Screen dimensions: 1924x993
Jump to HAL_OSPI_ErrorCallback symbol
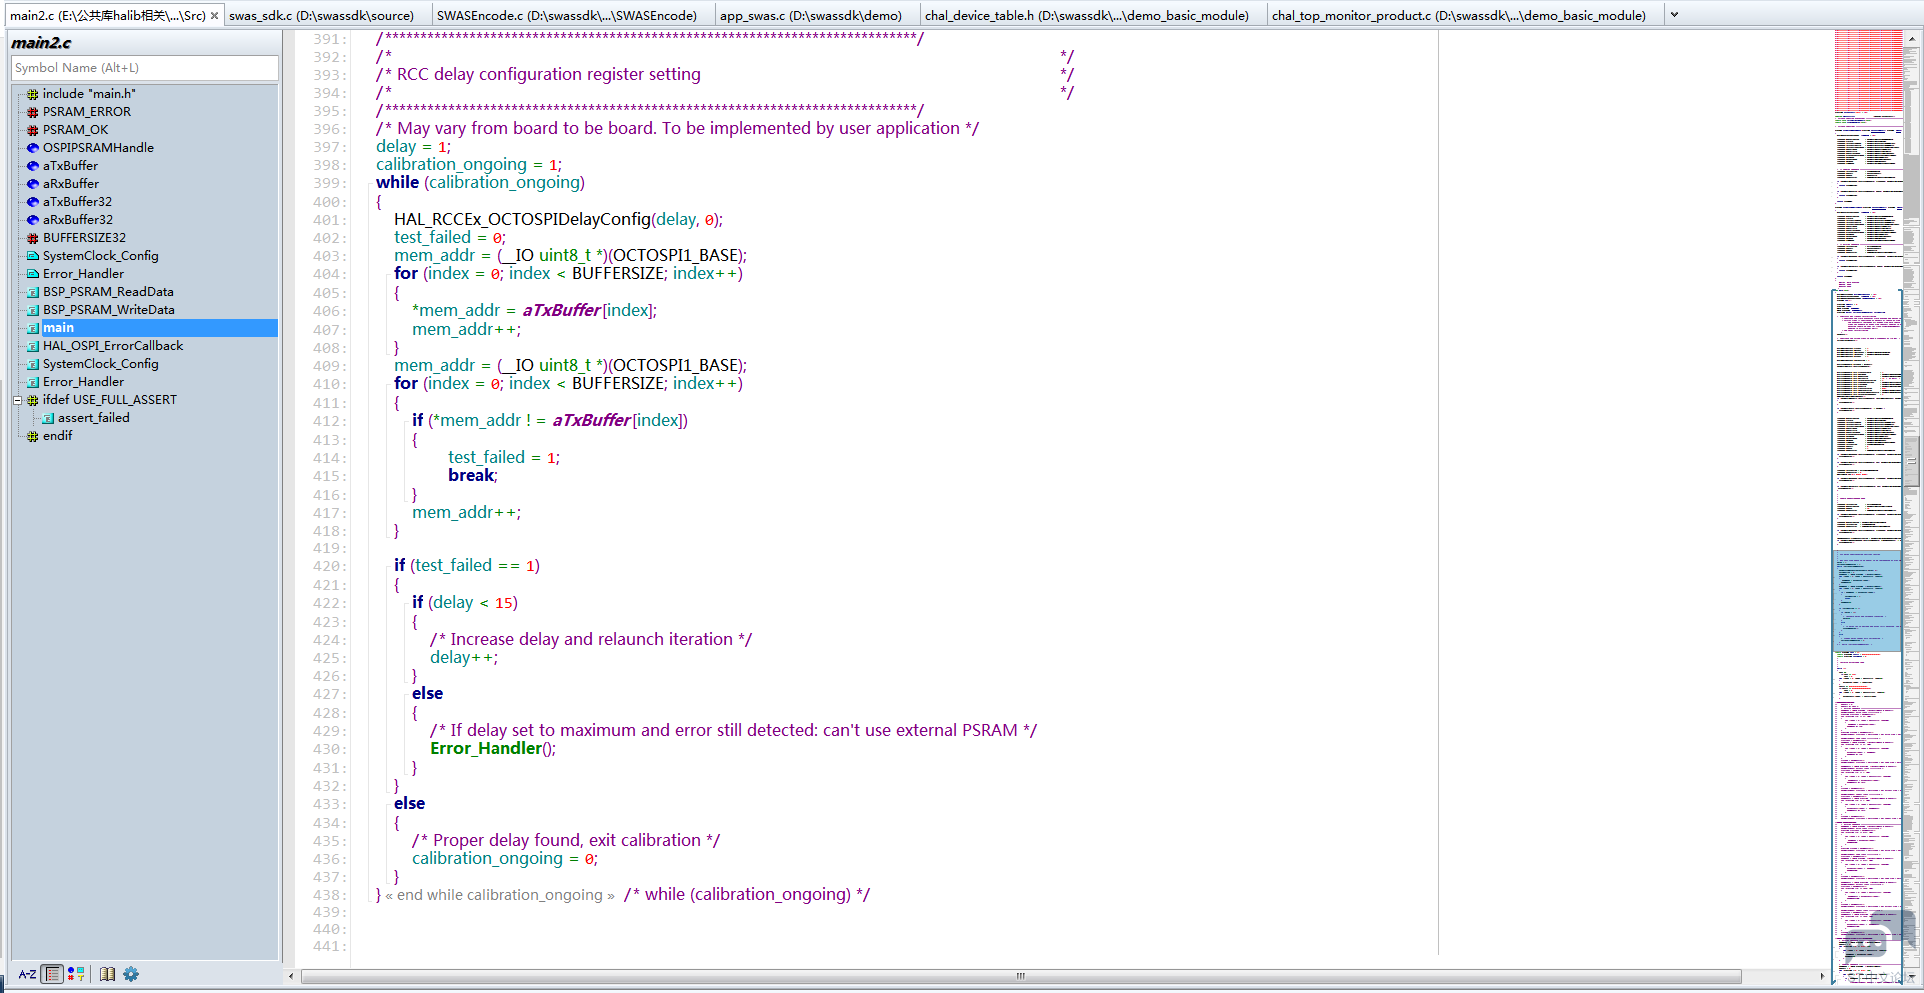113,346
